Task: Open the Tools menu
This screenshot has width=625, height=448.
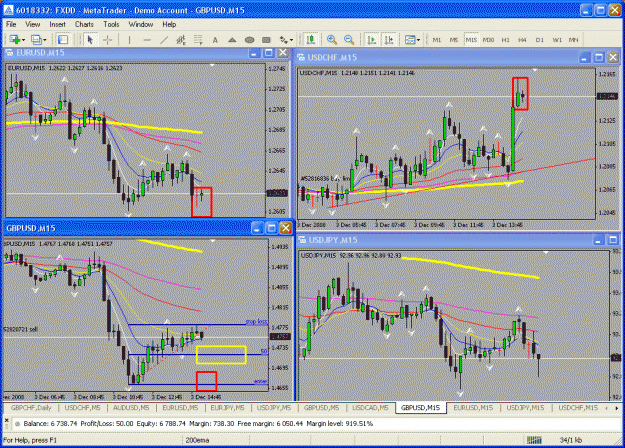Action: 111,24
